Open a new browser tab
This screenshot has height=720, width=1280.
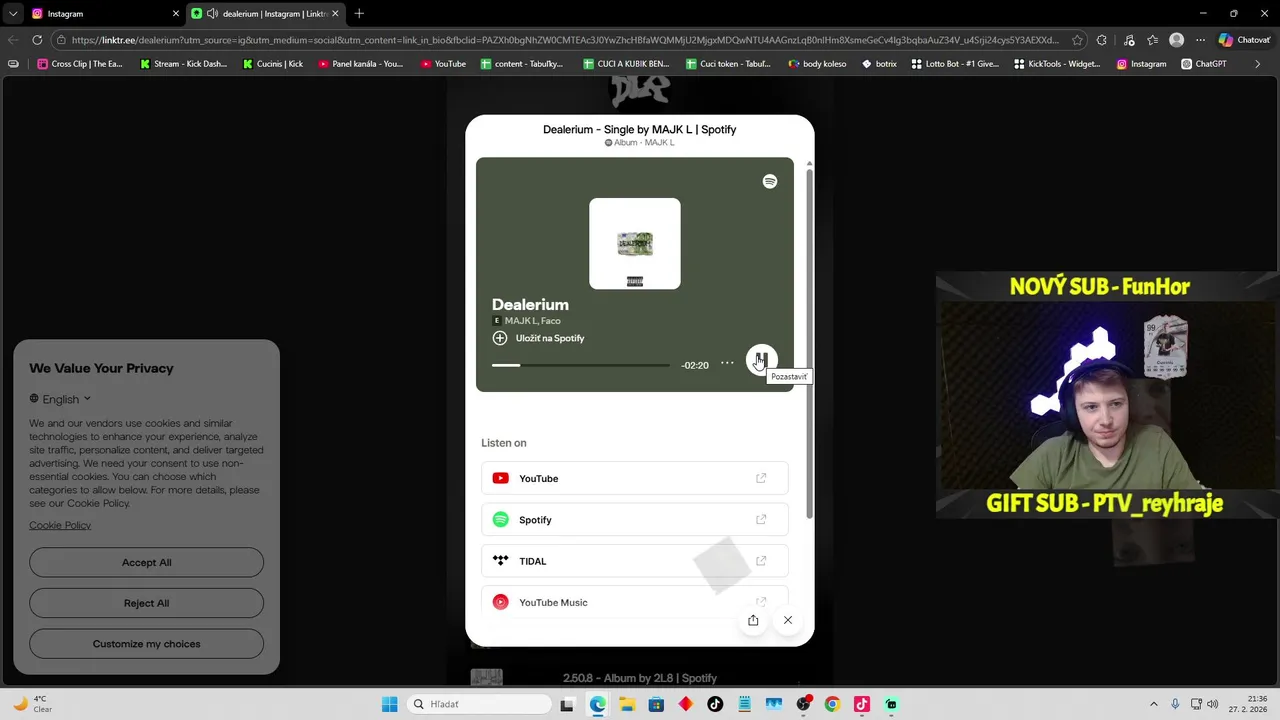[x=359, y=14]
